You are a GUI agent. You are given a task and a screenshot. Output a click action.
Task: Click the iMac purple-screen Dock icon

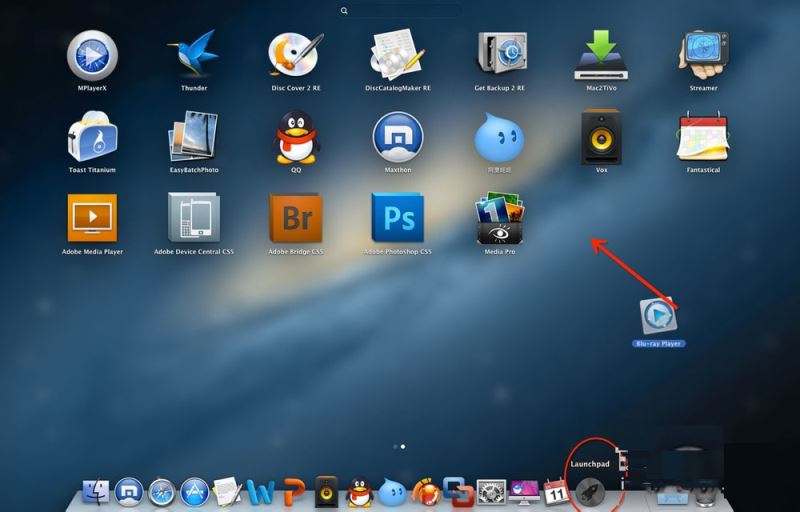click(524, 493)
